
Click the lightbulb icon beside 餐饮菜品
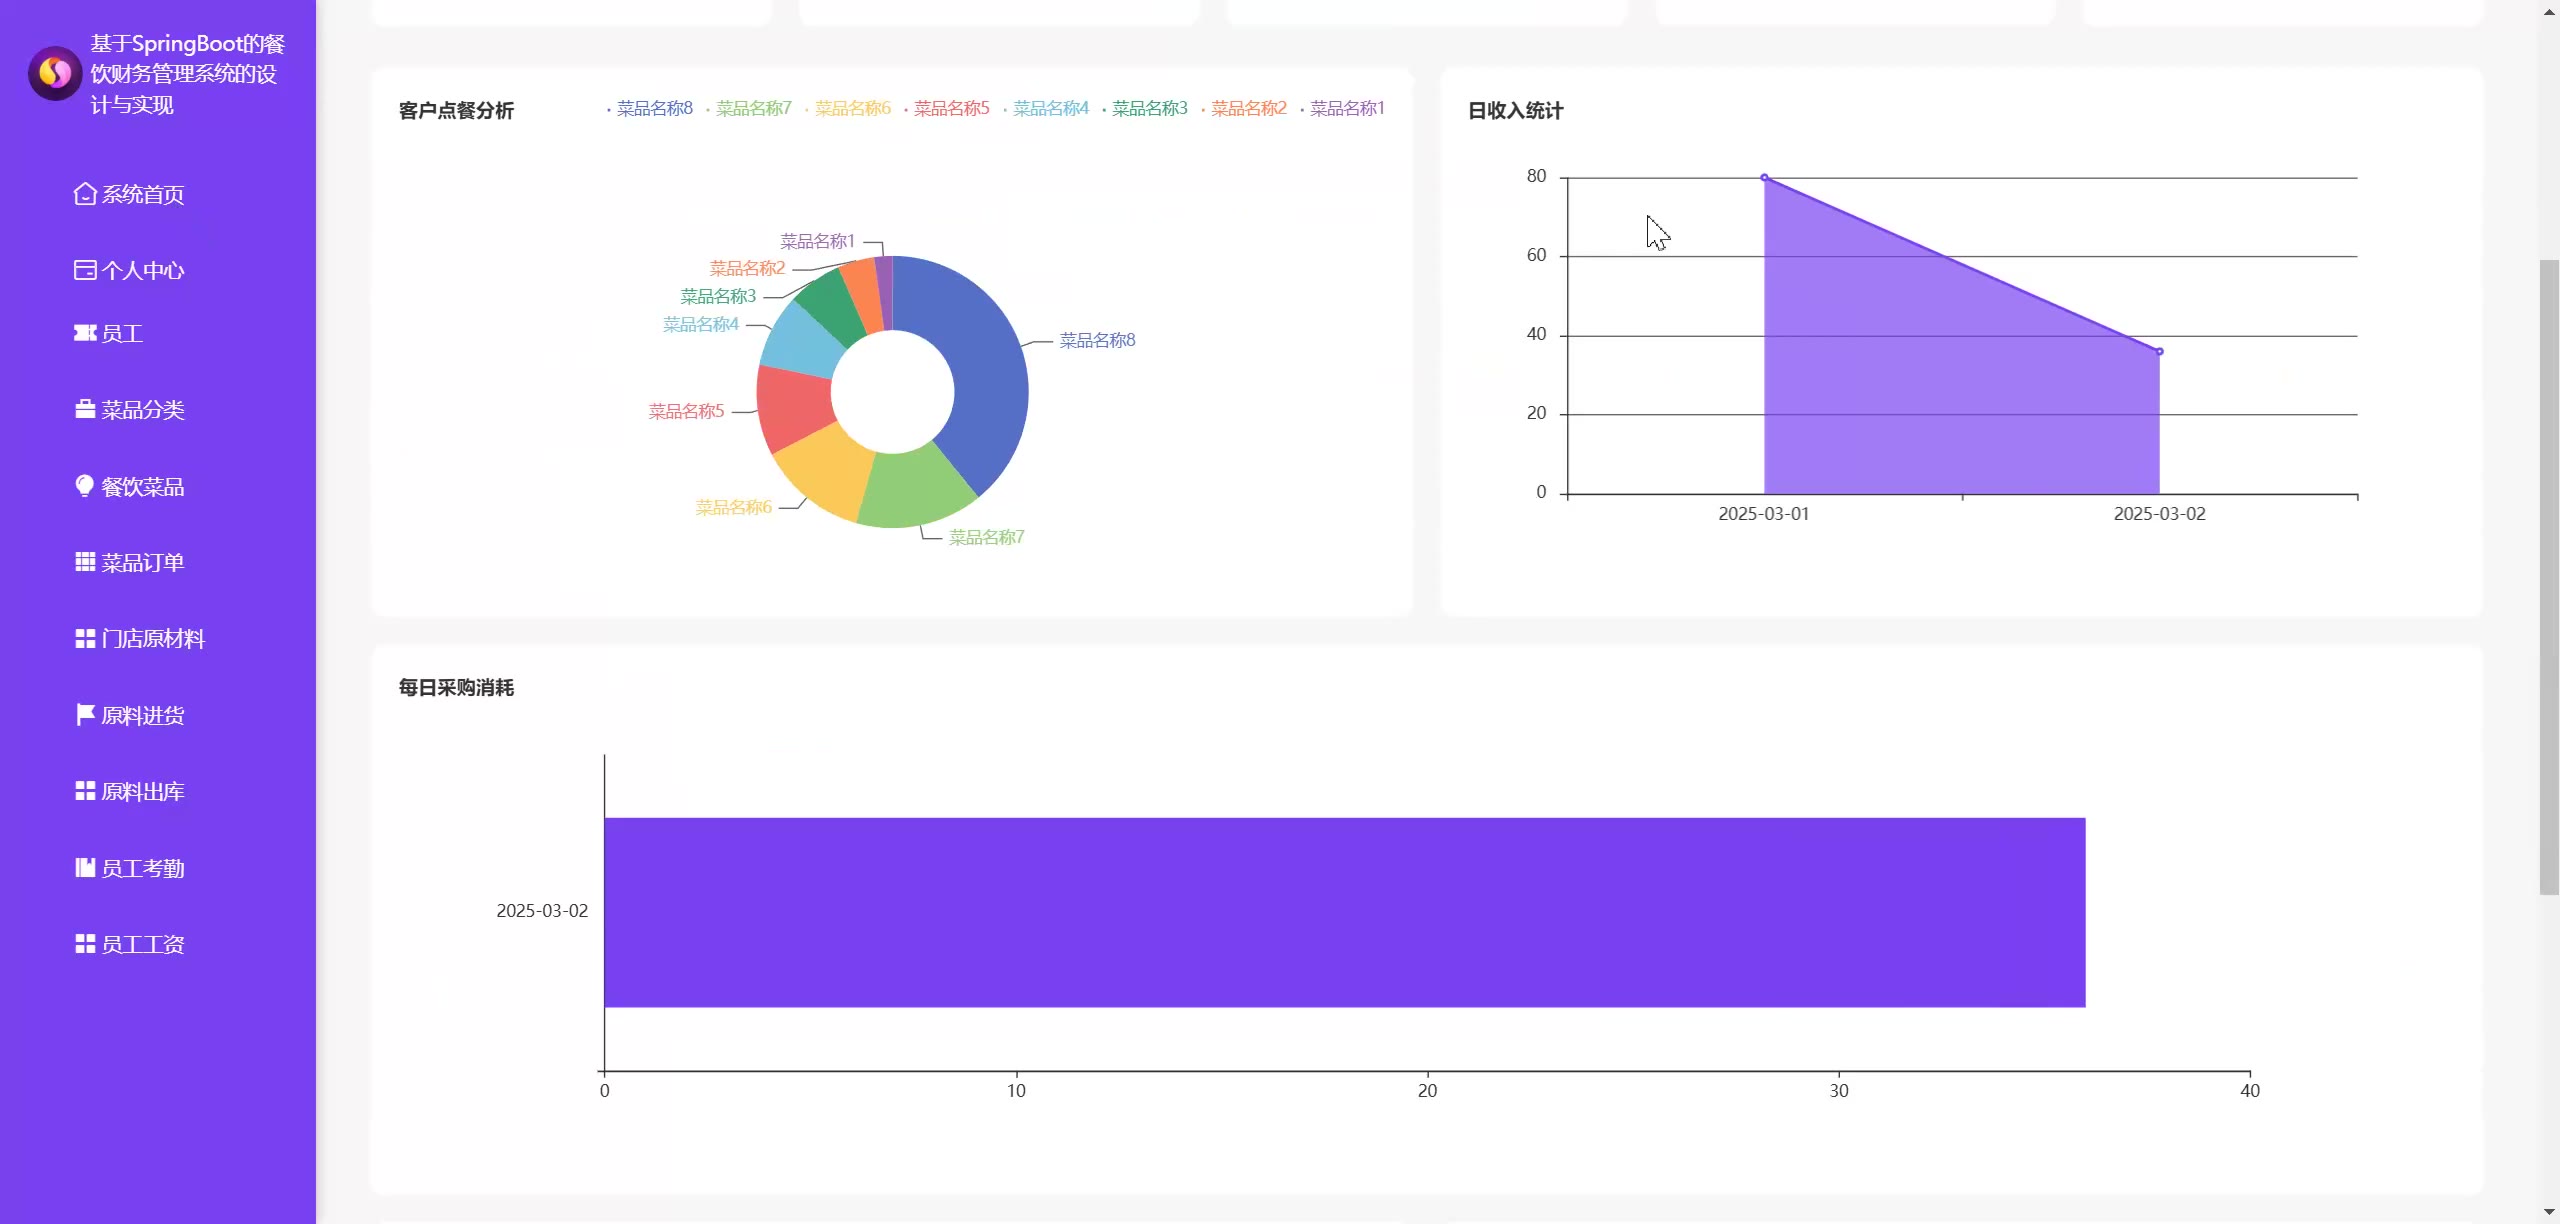pyautogui.click(x=85, y=486)
